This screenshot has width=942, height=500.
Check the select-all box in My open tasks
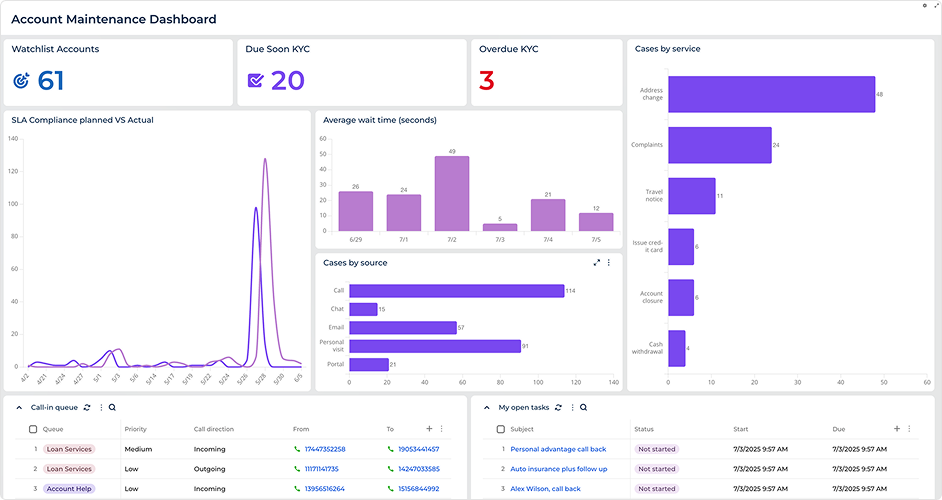(501, 430)
